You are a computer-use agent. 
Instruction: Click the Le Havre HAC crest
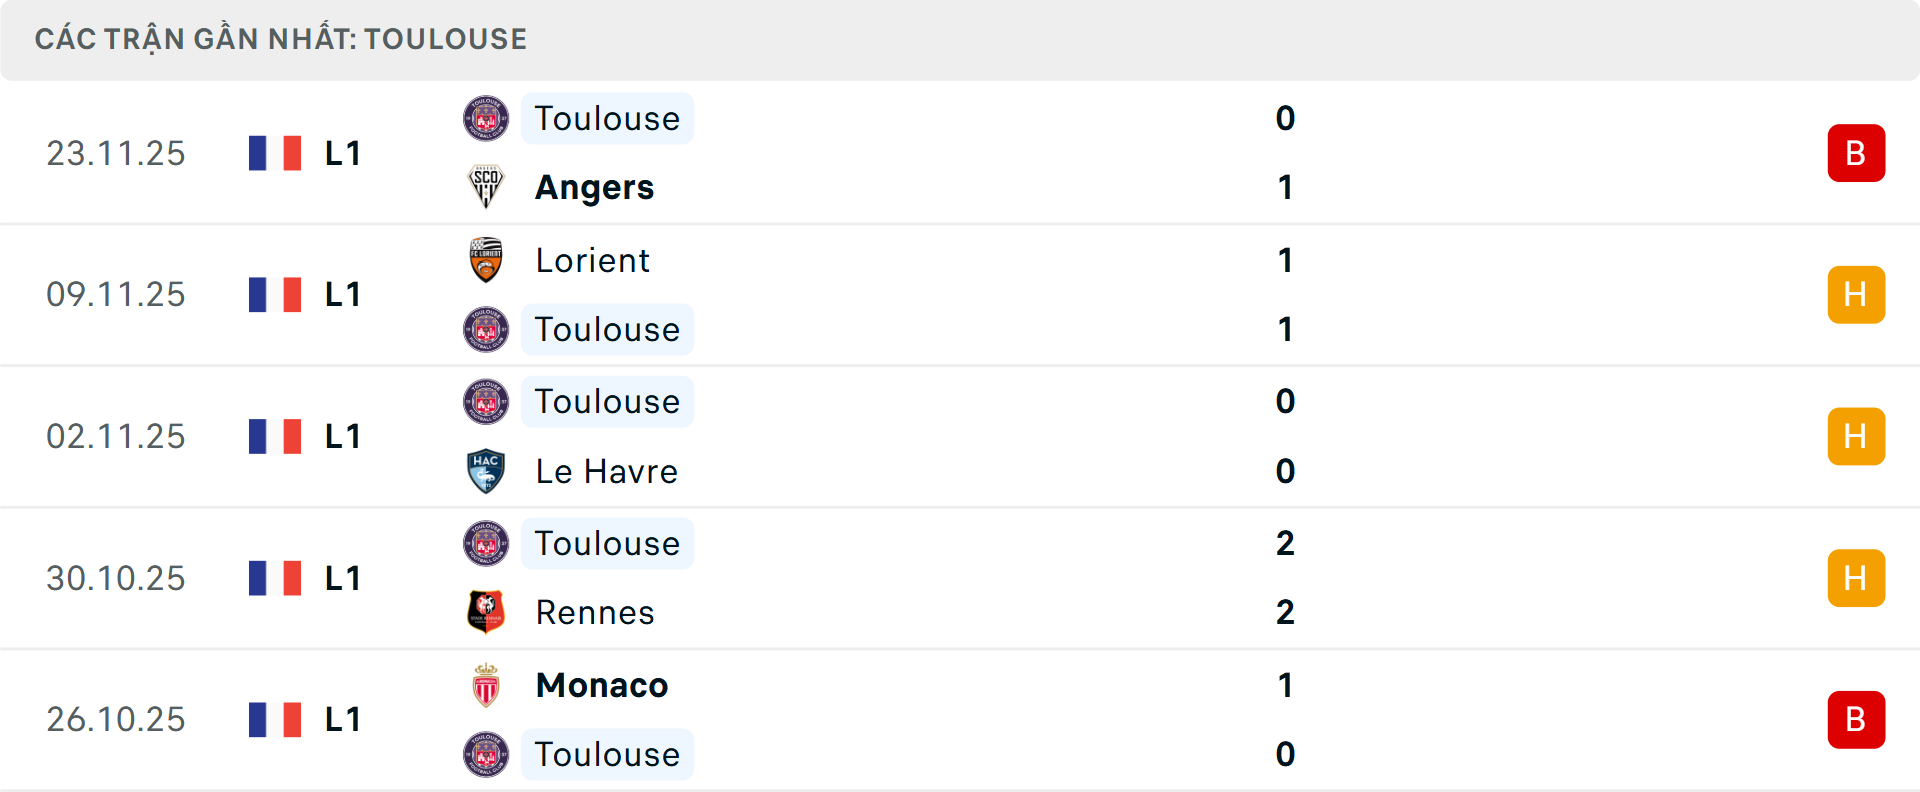tap(486, 471)
